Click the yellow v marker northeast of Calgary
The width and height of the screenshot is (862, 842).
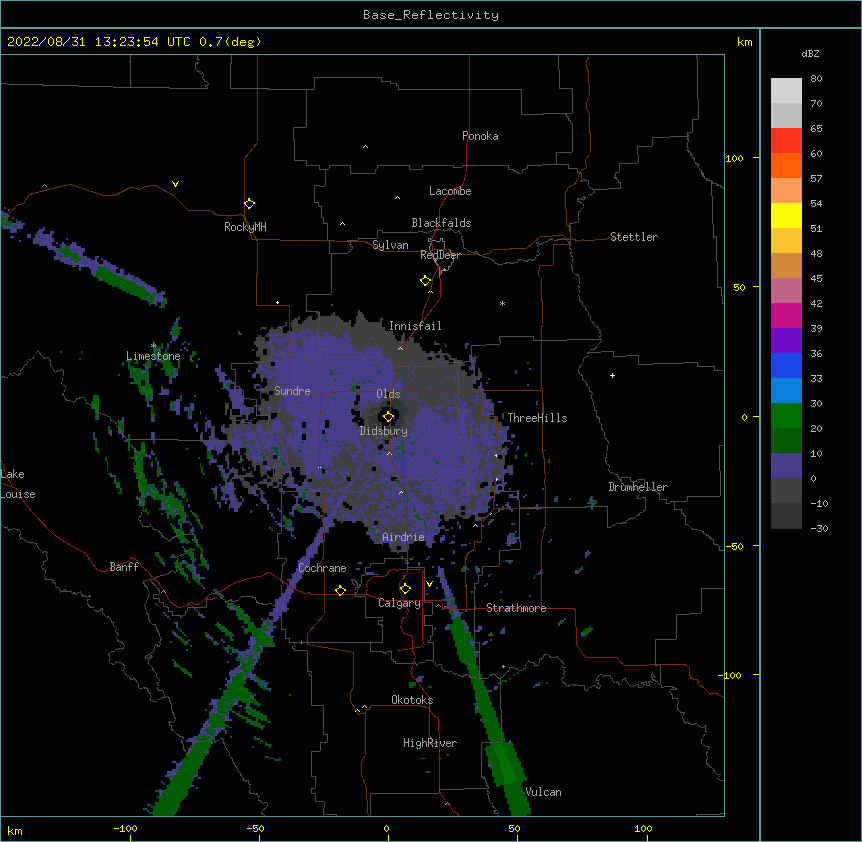click(x=429, y=584)
